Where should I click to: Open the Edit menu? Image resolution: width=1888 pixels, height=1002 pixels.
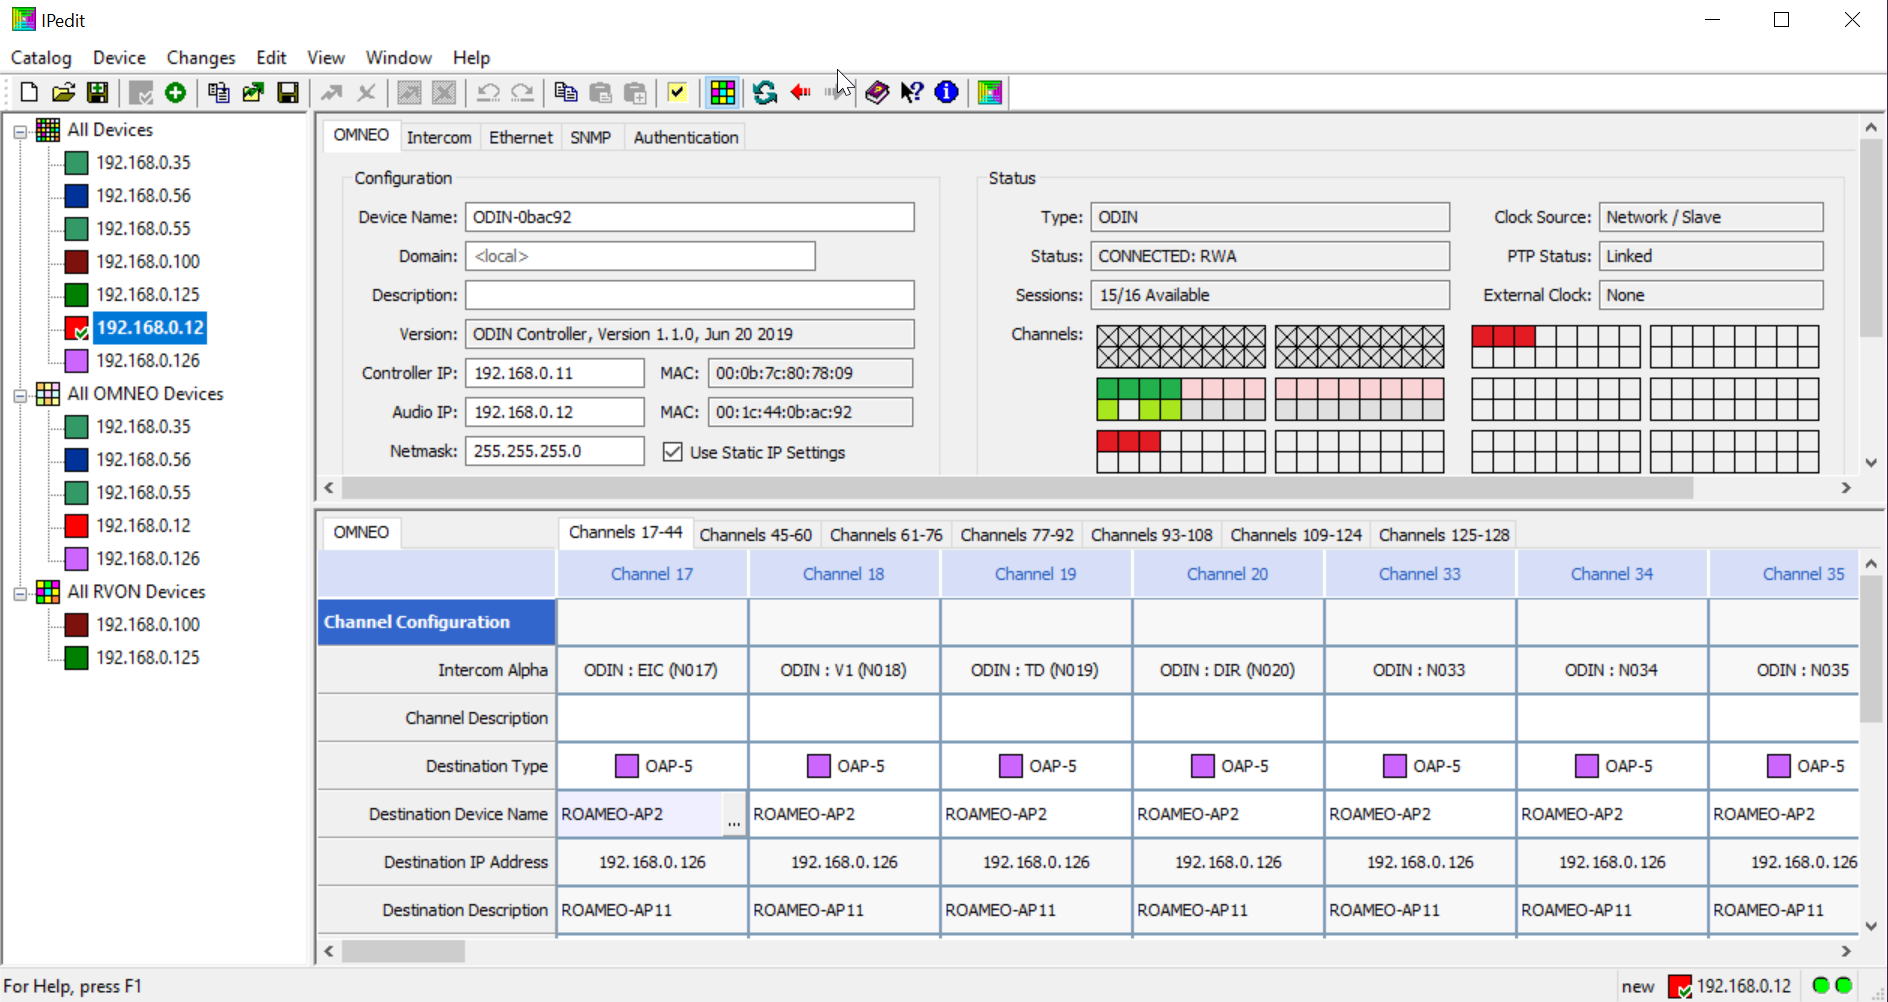point(271,58)
